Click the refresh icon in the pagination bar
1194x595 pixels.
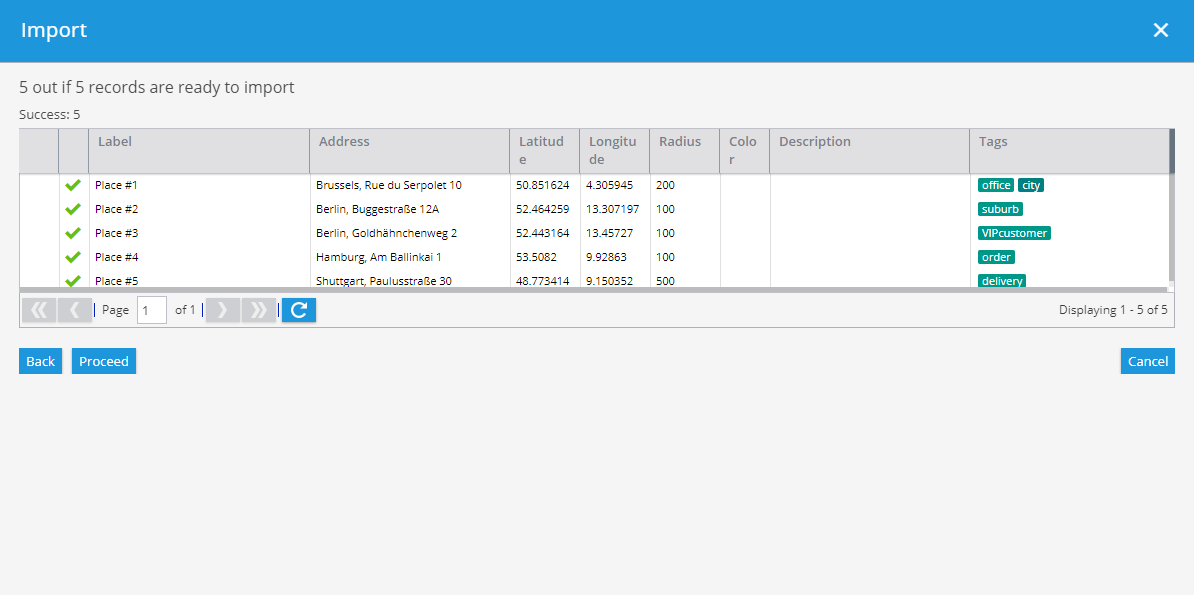point(298,310)
